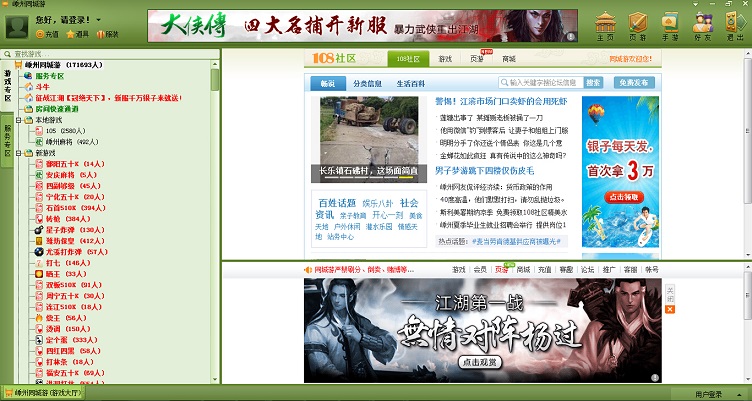The width and height of the screenshot is (752, 401).
Task: Switch to 服务专区 vertical tab
Action: tap(7, 141)
